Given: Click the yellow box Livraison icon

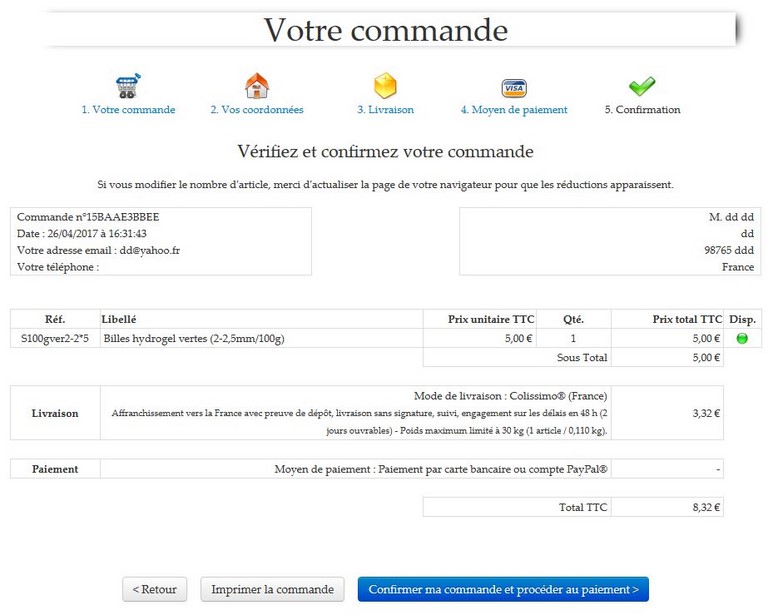Looking at the screenshot, I should tap(385, 86).
